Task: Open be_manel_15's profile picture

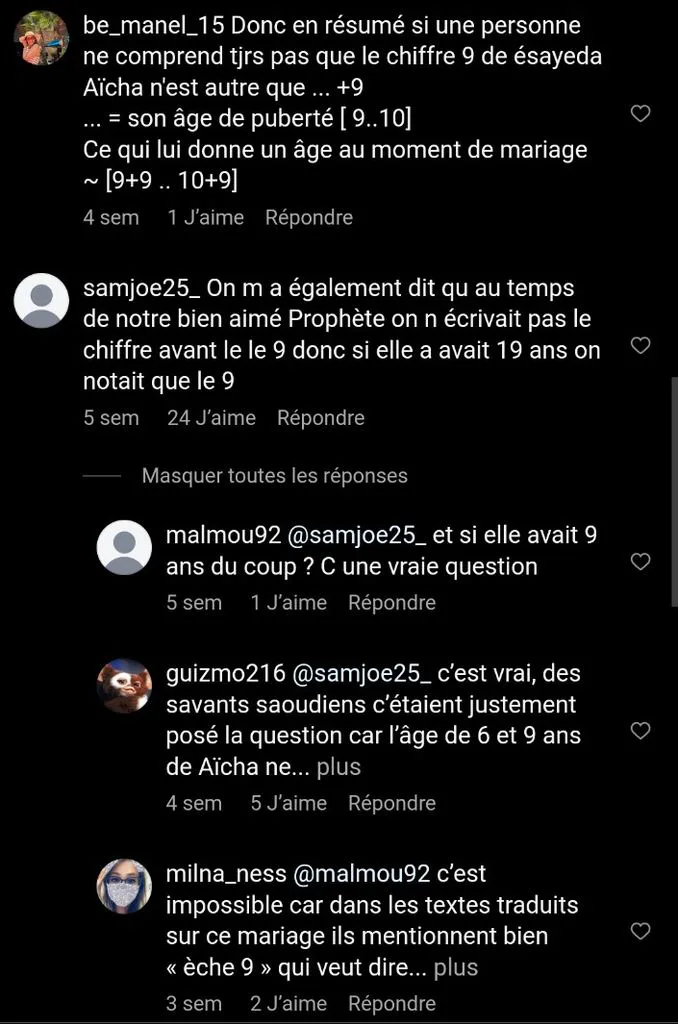Action: tap(42, 38)
